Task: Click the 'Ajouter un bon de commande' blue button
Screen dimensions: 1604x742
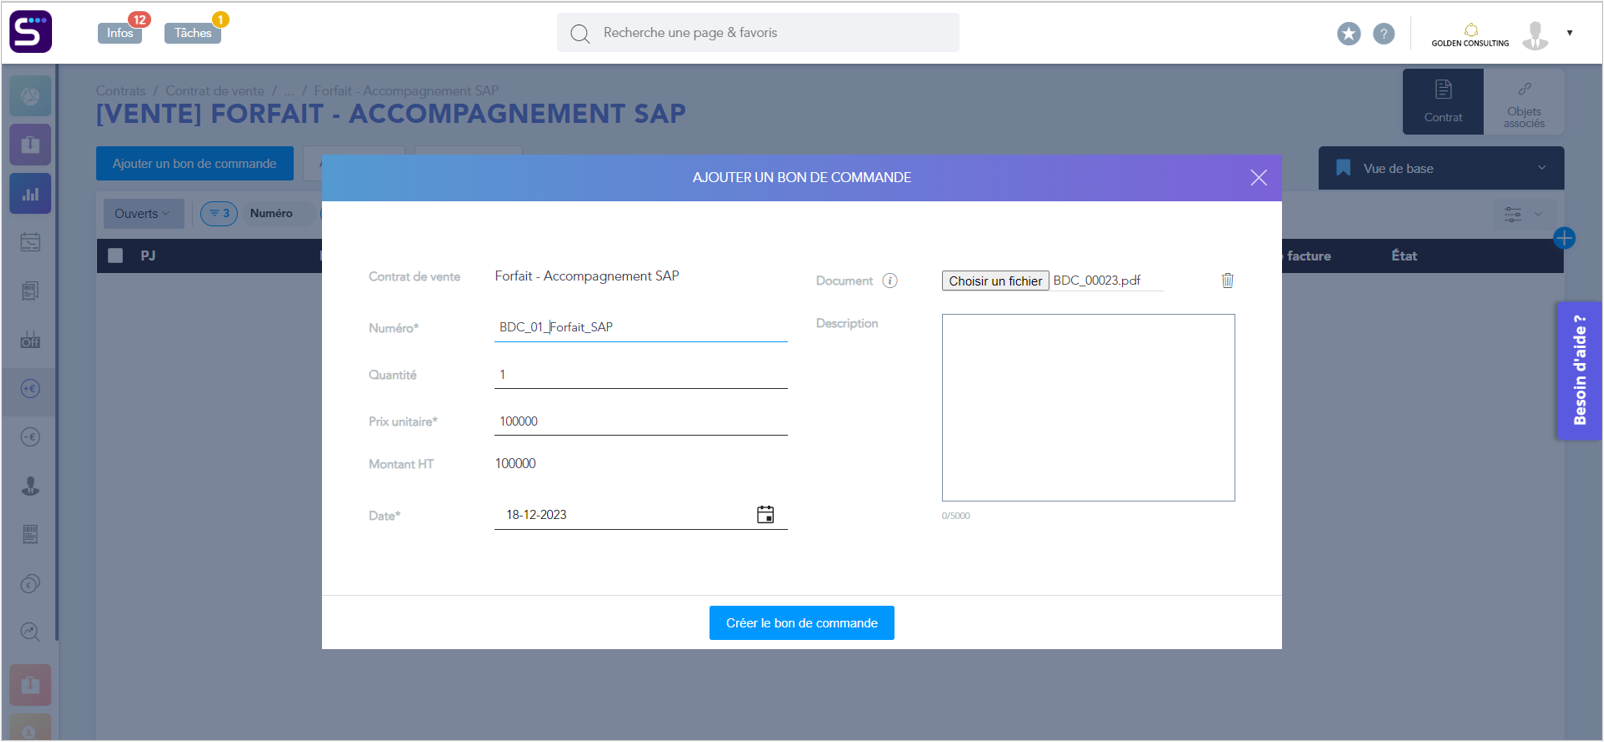Action: click(195, 164)
